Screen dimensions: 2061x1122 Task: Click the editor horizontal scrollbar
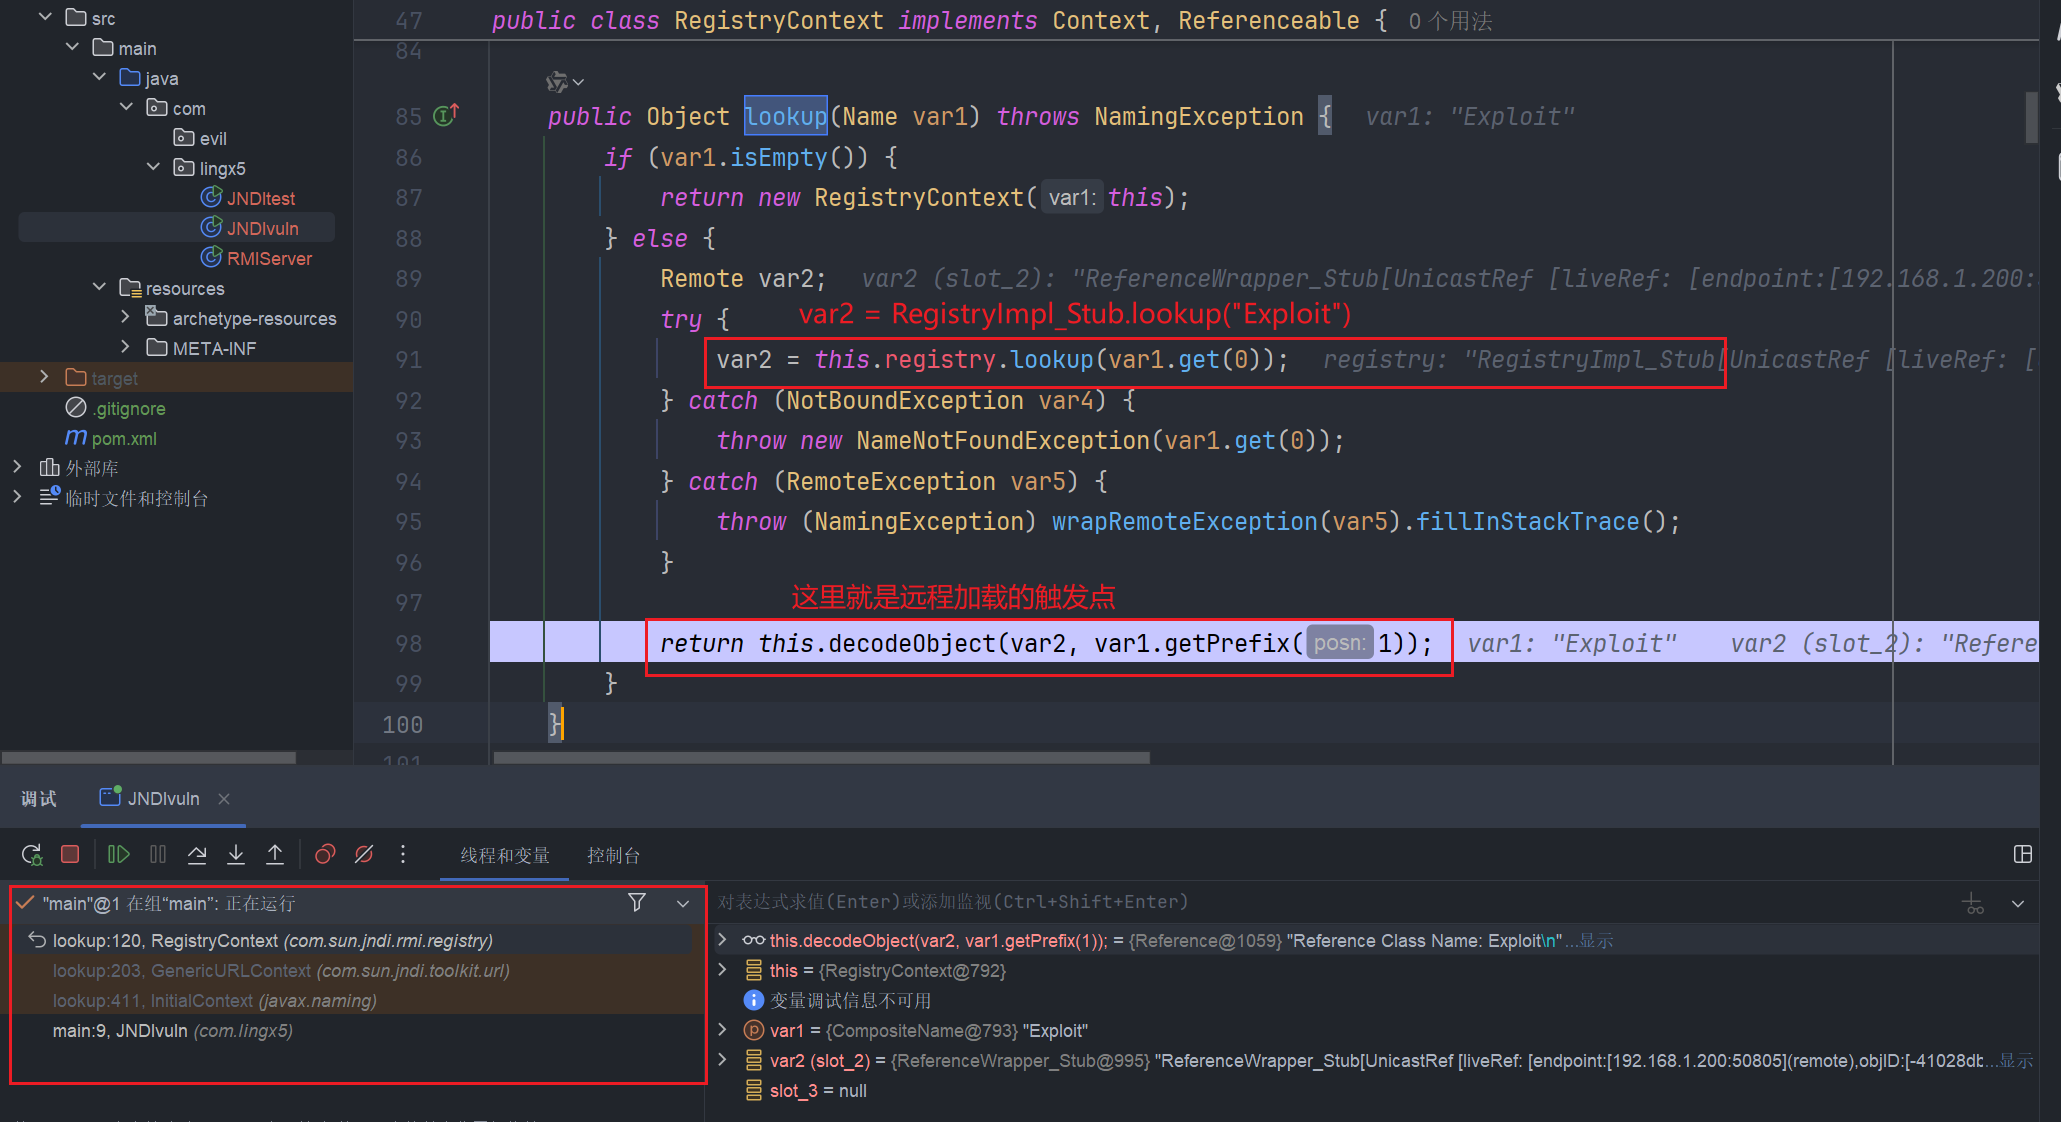click(821, 758)
